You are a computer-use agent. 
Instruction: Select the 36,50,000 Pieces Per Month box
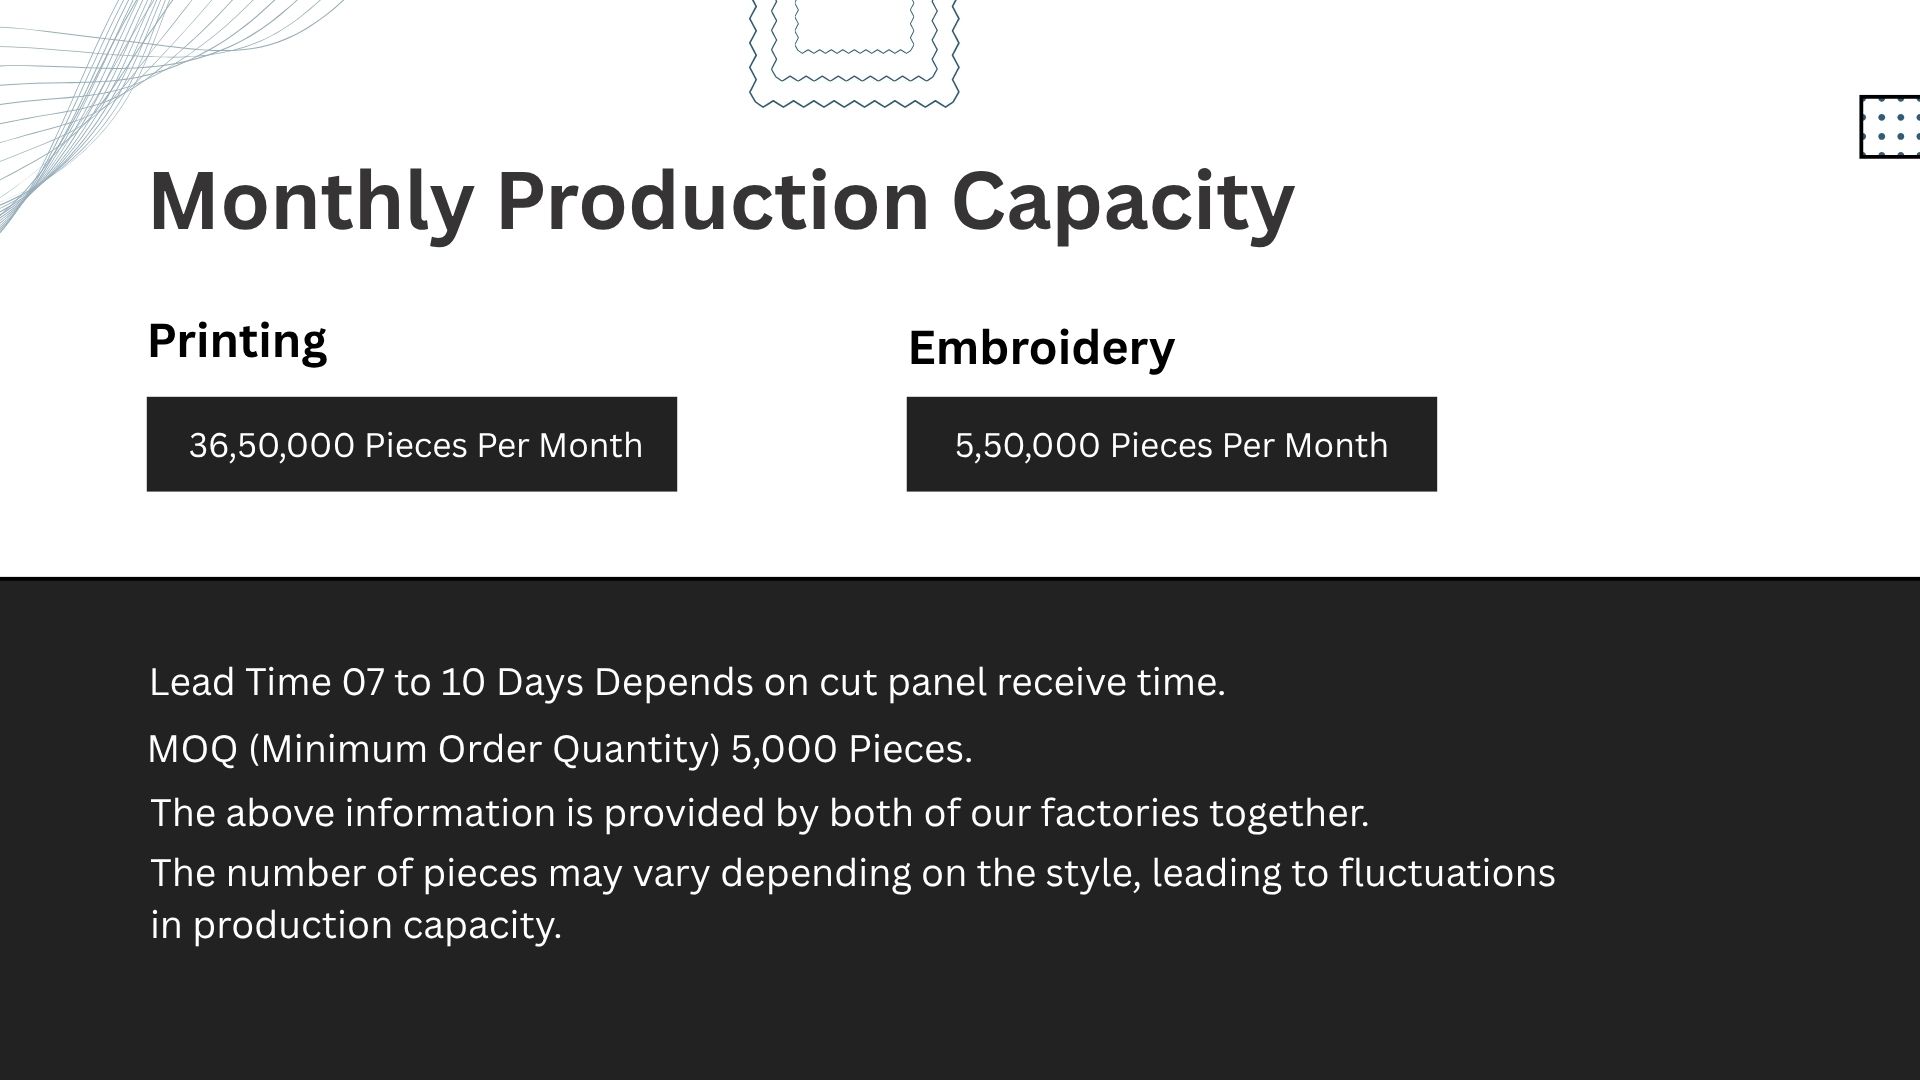(412, 444)
